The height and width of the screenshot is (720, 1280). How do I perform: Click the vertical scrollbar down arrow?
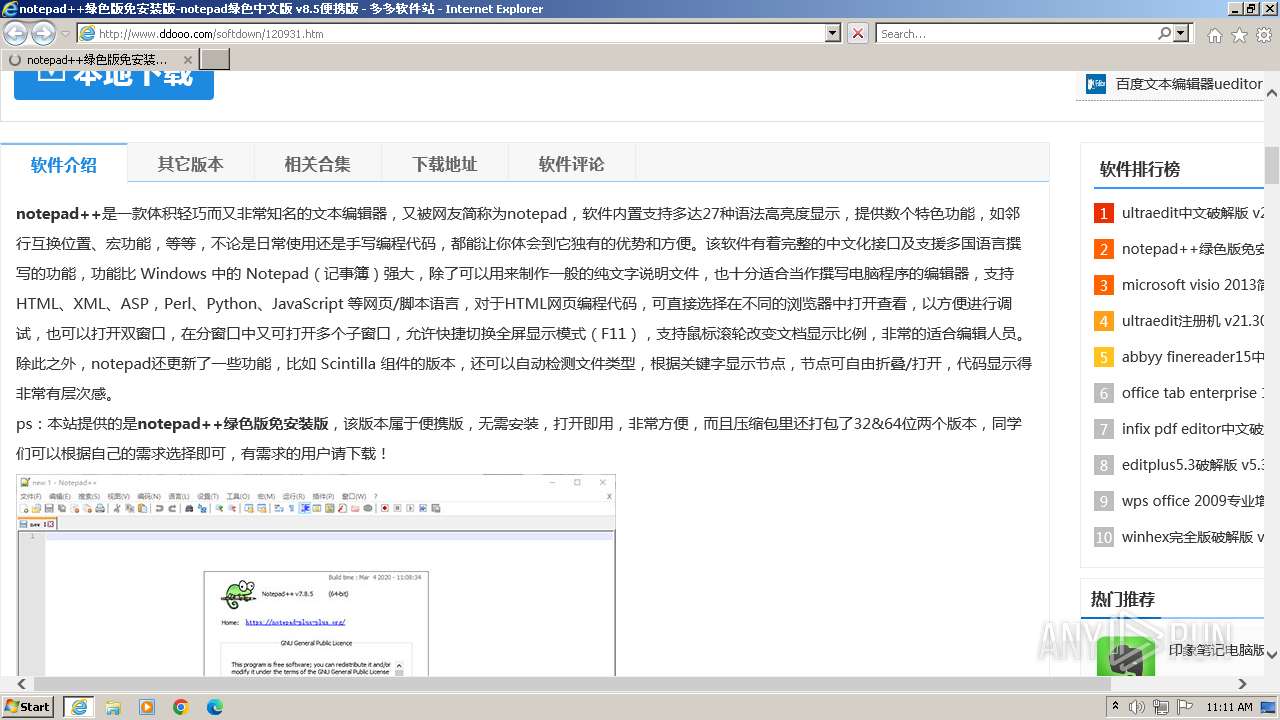1272,655
